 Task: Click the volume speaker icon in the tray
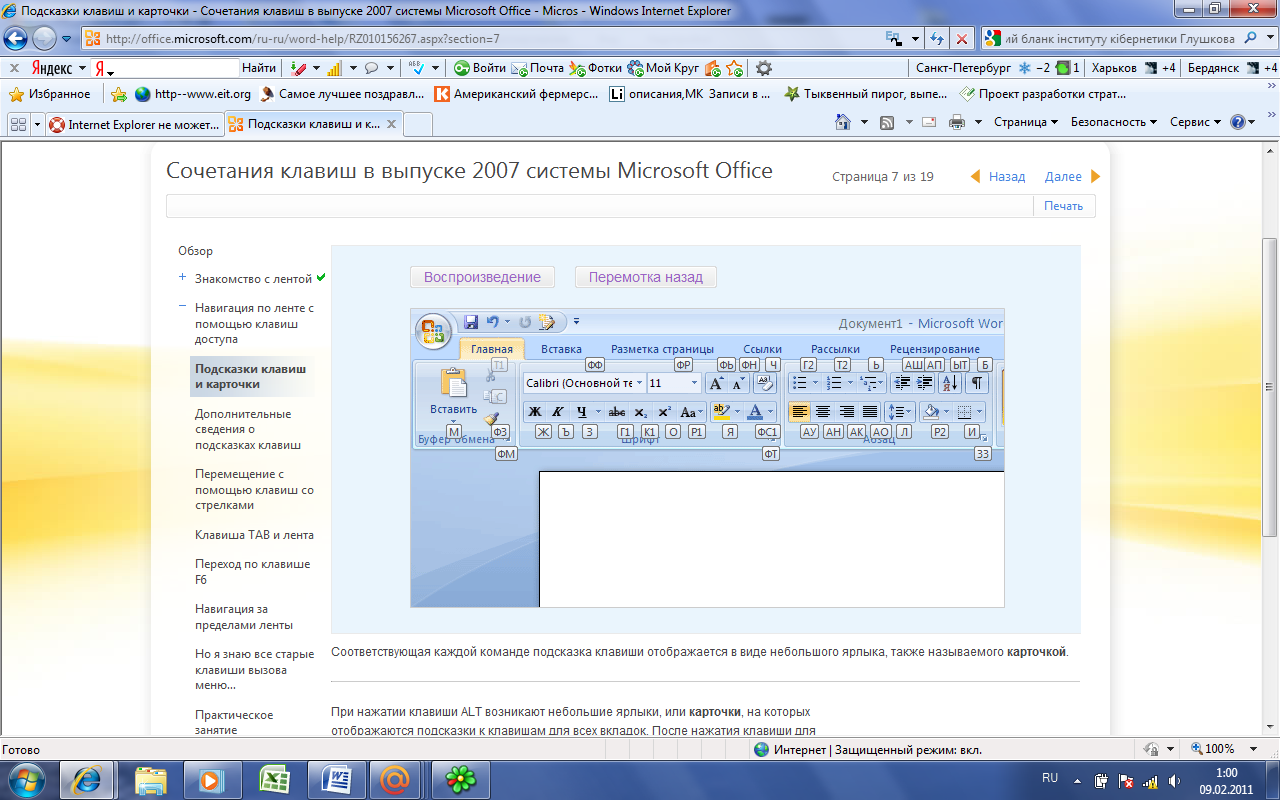pyautogui.click(x=1176, y=780)
